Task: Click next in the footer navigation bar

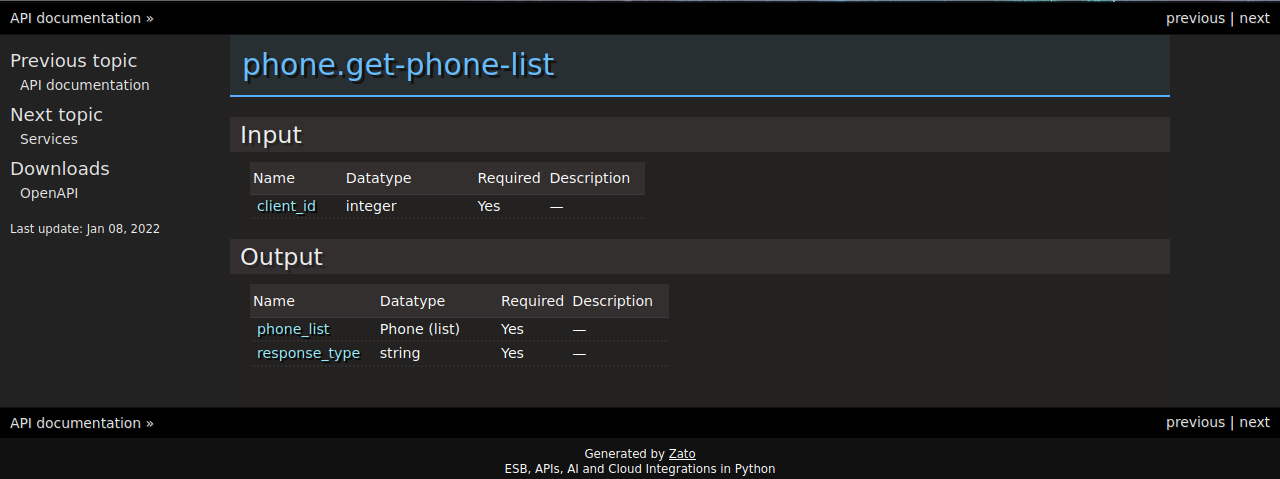Action: [1254, 422]
